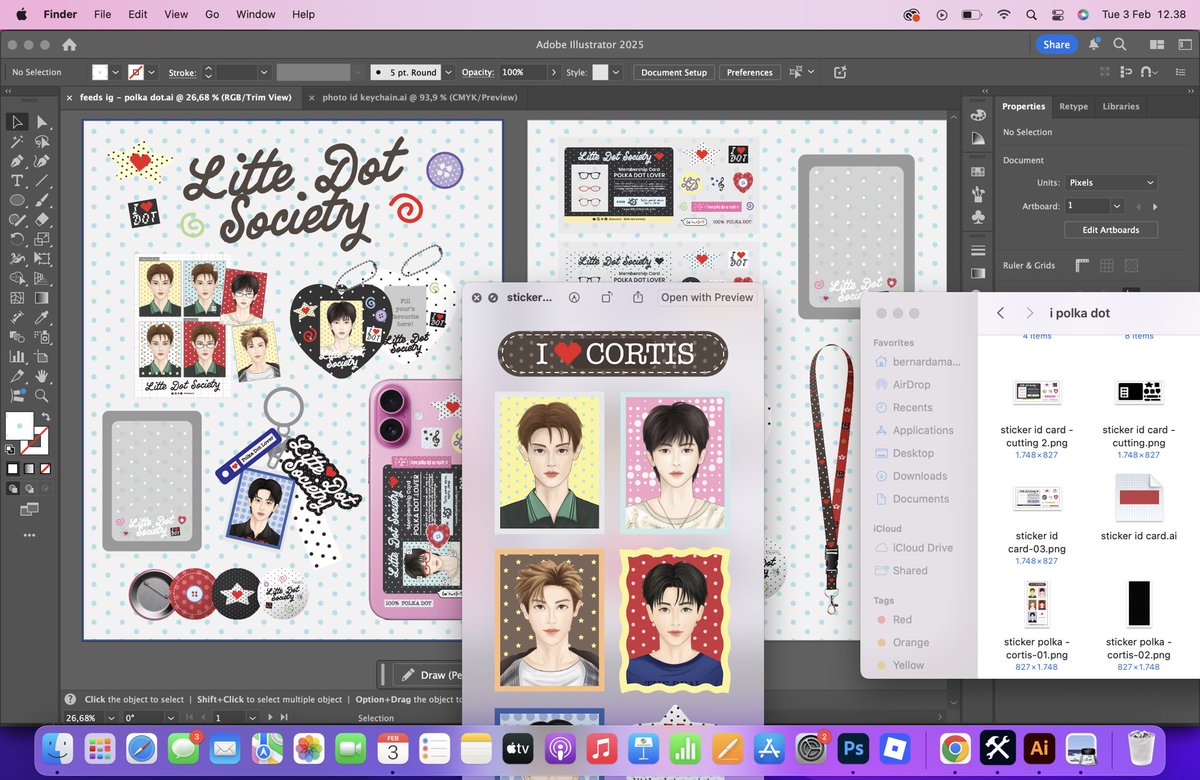Click the Illustrator Home icon

69,45
